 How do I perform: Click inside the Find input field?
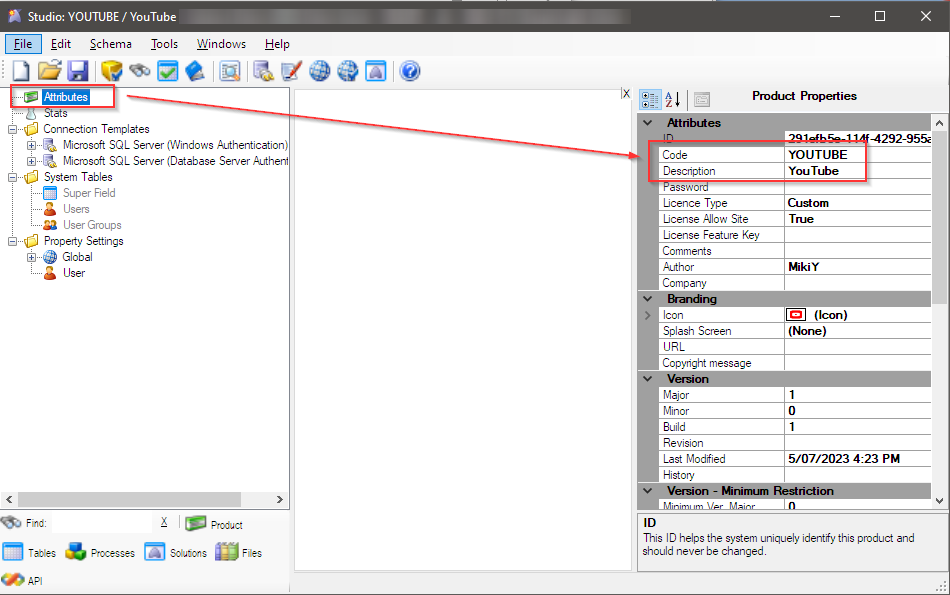pos(102,523)
